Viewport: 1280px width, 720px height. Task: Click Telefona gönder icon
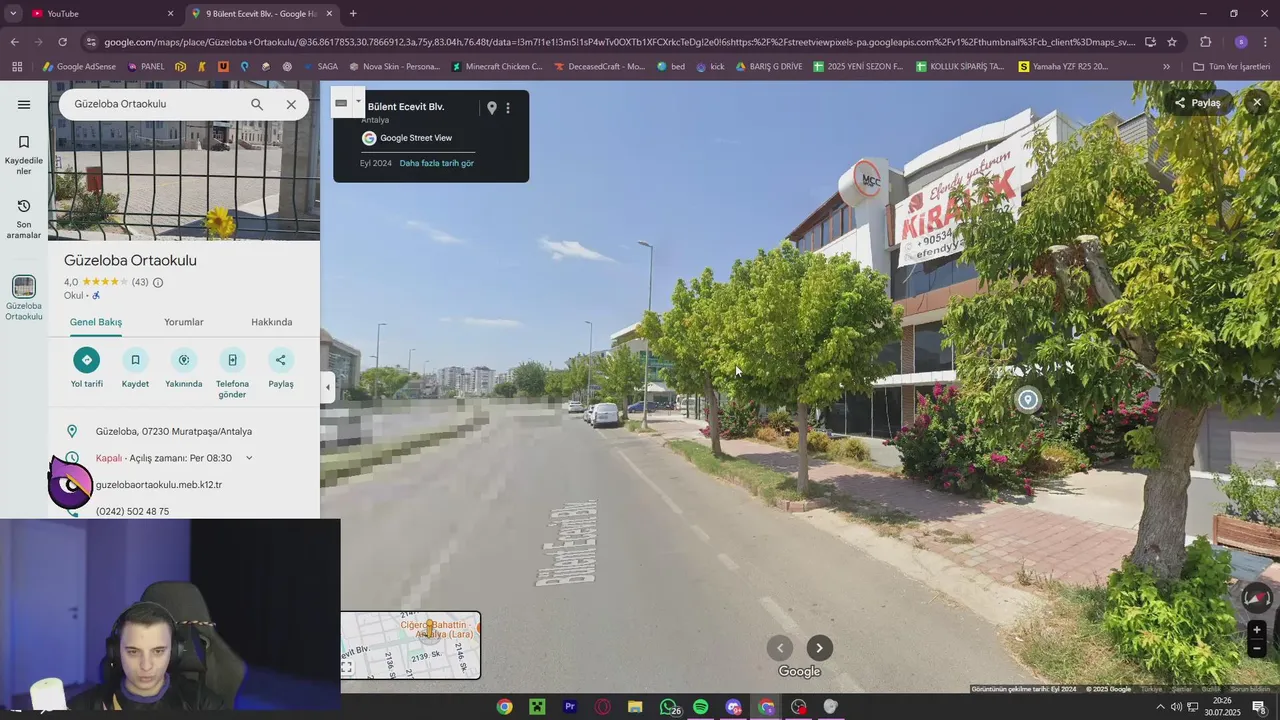click(232, 360)
